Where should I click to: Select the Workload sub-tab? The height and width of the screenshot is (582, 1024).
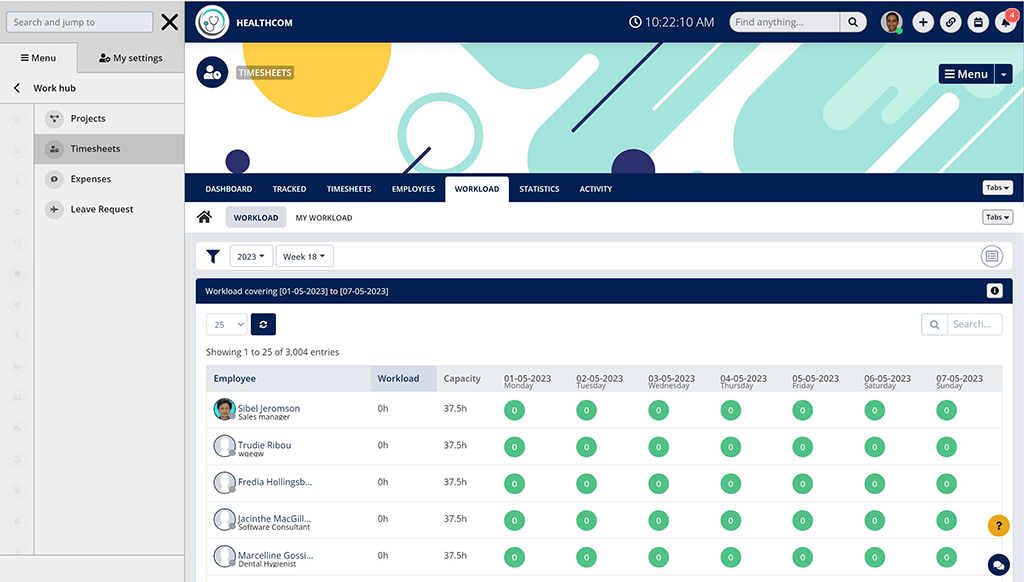[x=256, y=218]
